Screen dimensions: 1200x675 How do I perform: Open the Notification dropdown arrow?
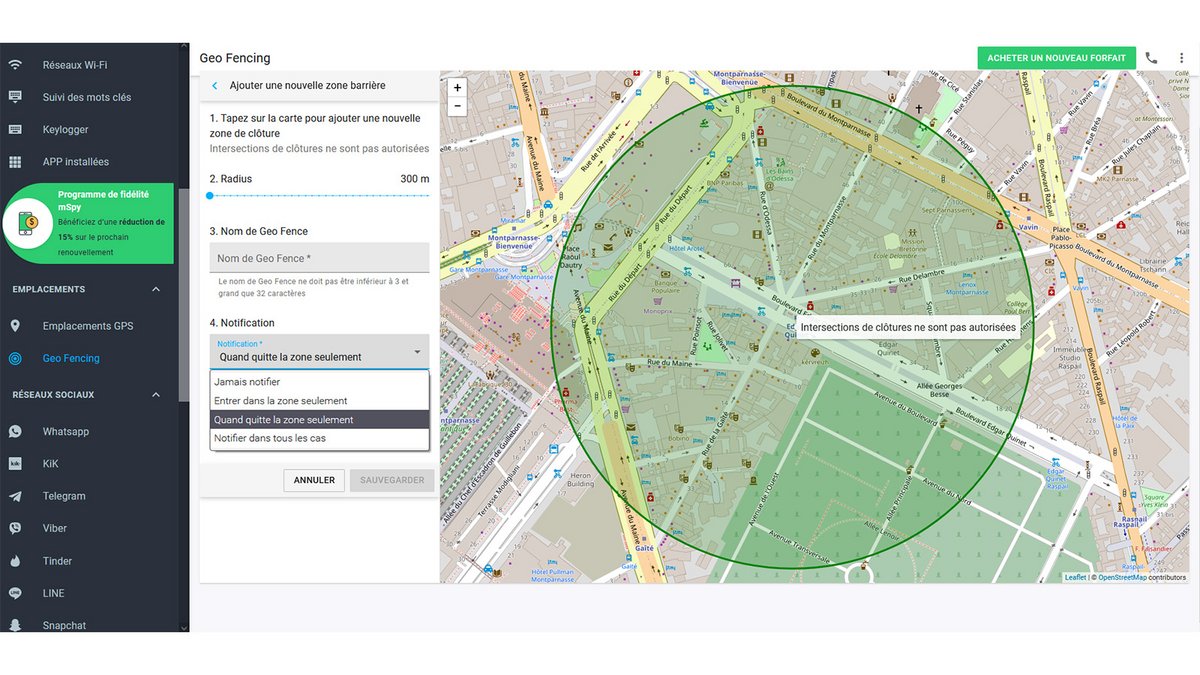[417, 352]
